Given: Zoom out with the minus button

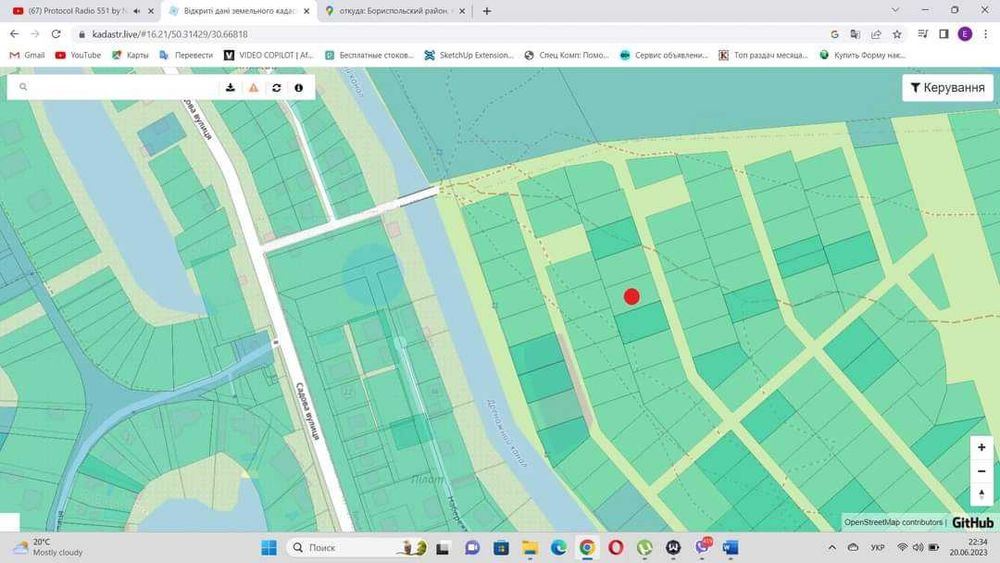Looking at the screenshot, I should point(982,471).
